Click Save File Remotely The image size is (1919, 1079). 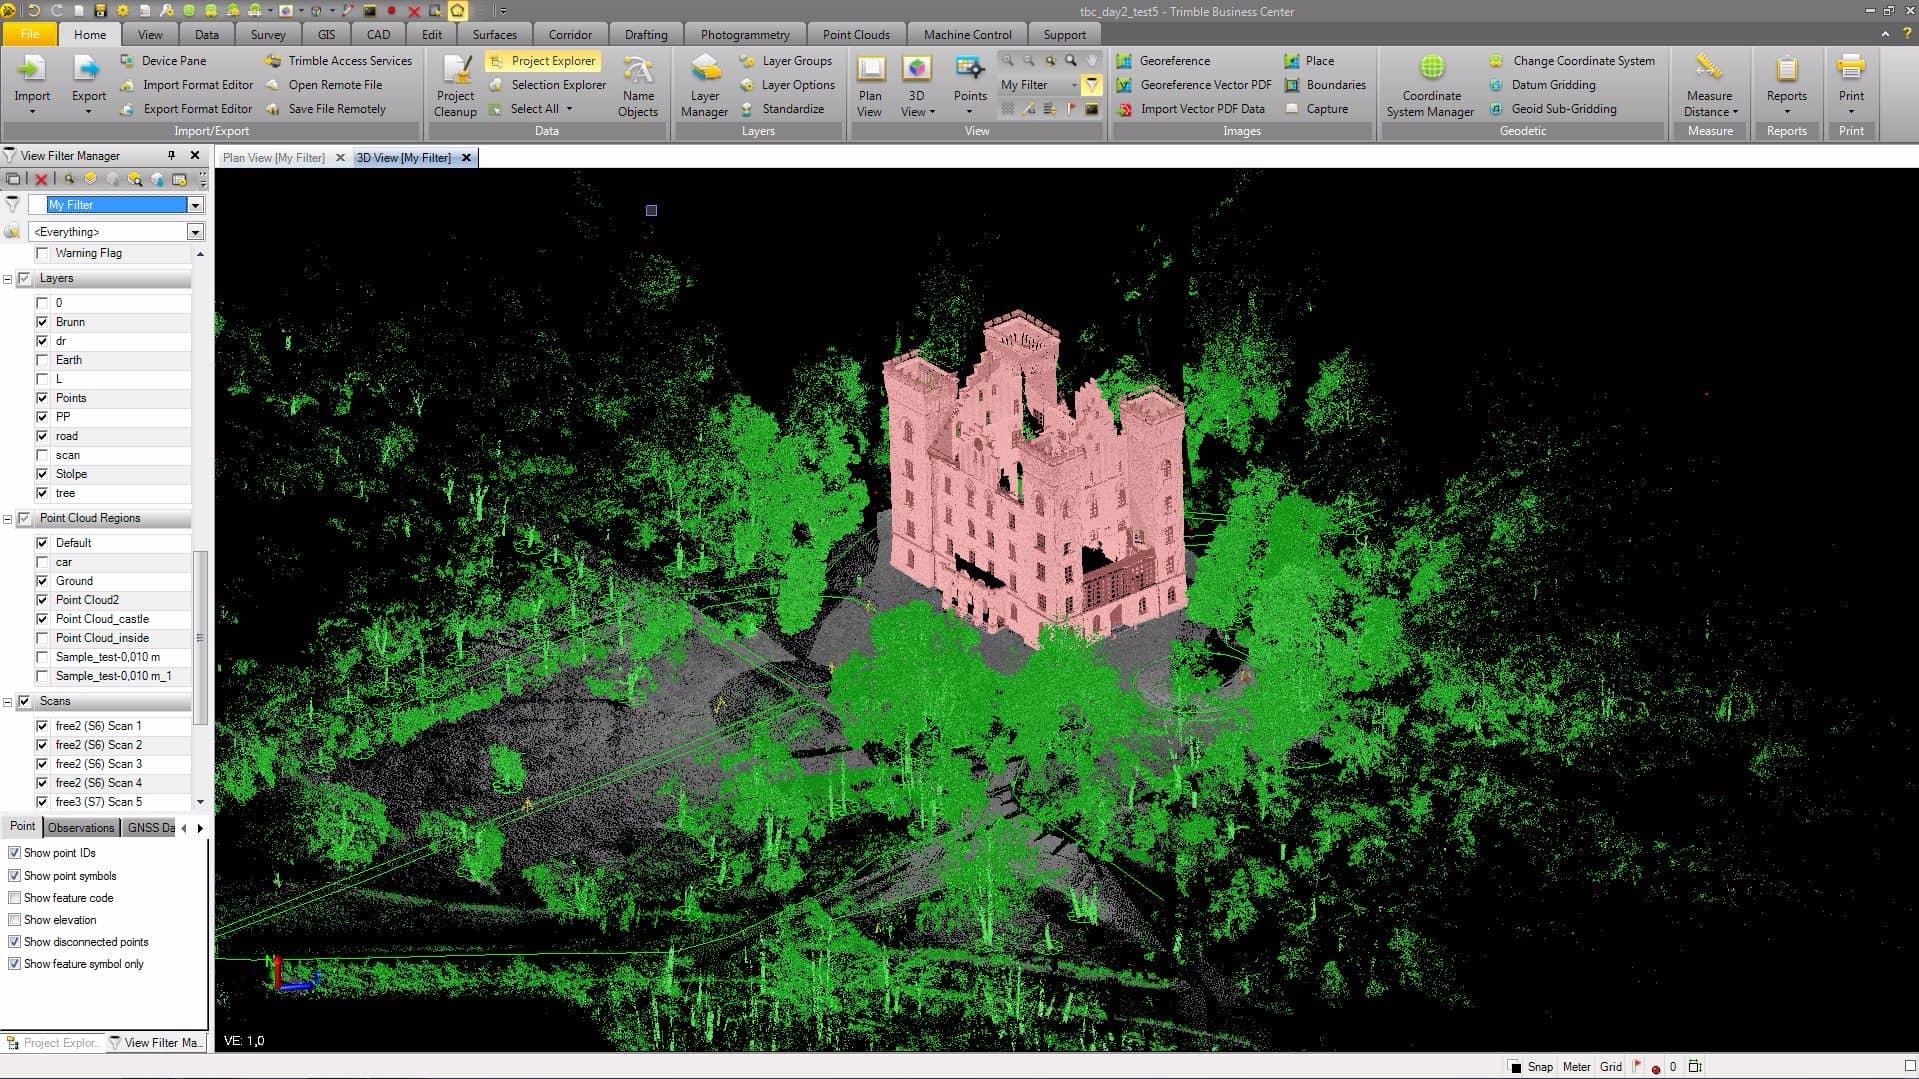click(x=326, y=109)
